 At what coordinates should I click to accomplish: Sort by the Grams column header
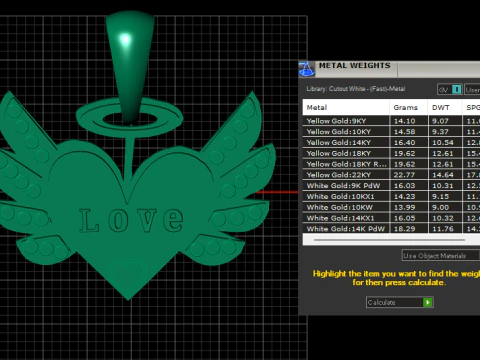pyautogui.click(x=408, y=107)
